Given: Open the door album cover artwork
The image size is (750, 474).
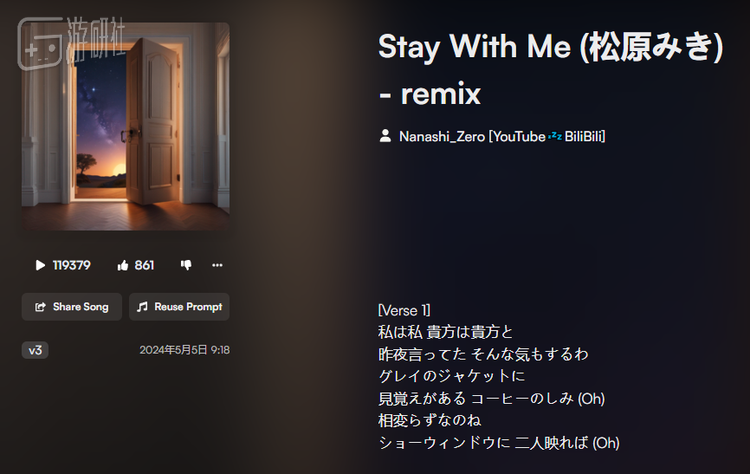Looking at the screenshot, I should point(125,126).
